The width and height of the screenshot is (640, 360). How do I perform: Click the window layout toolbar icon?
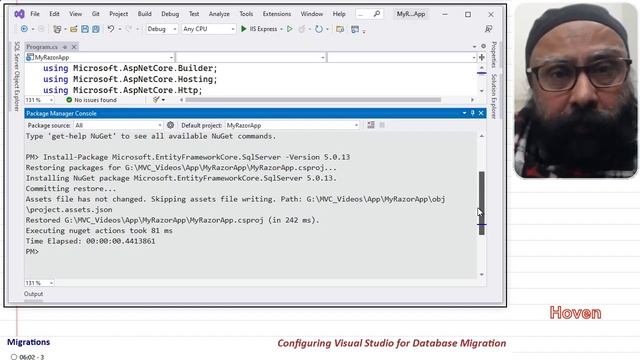click(355, 29)
